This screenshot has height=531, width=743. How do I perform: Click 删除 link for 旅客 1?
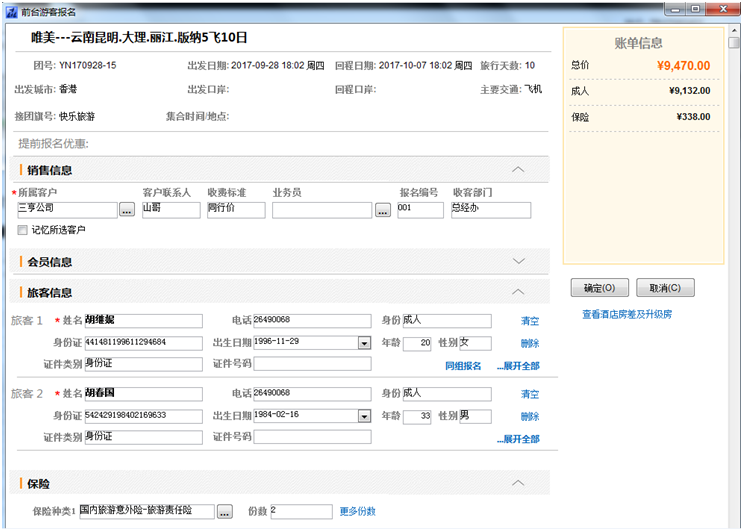530,343
